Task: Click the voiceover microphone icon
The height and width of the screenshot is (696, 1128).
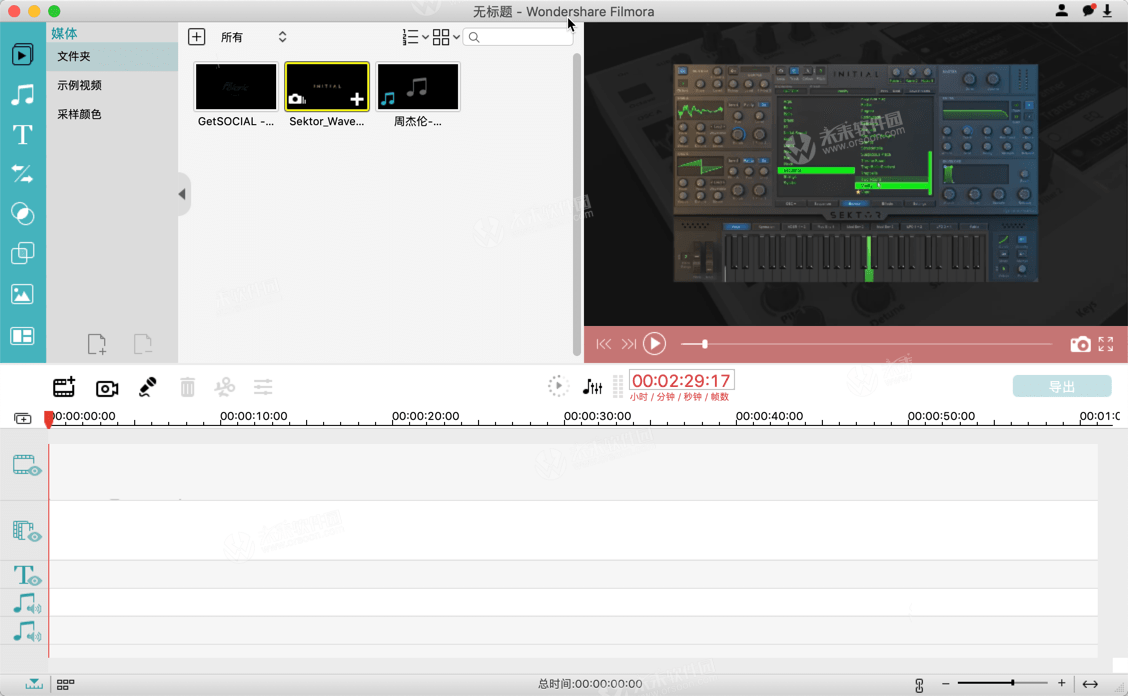Action: [x=147, y=387]
